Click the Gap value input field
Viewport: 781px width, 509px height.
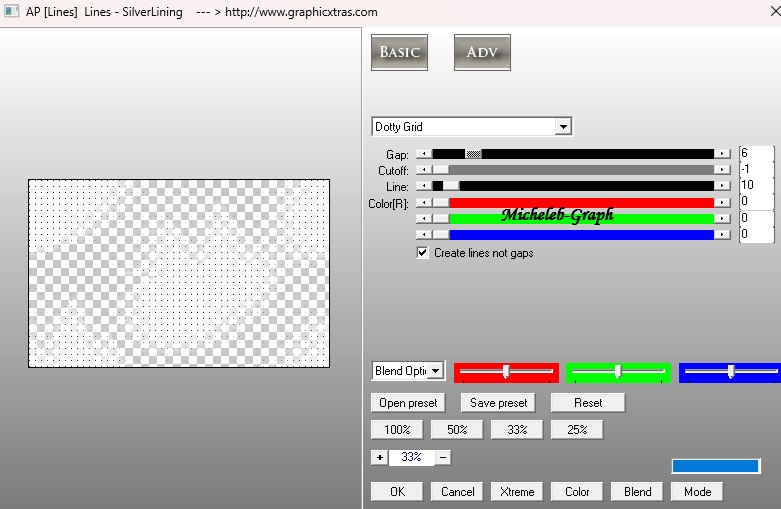[x=755, y=154]
